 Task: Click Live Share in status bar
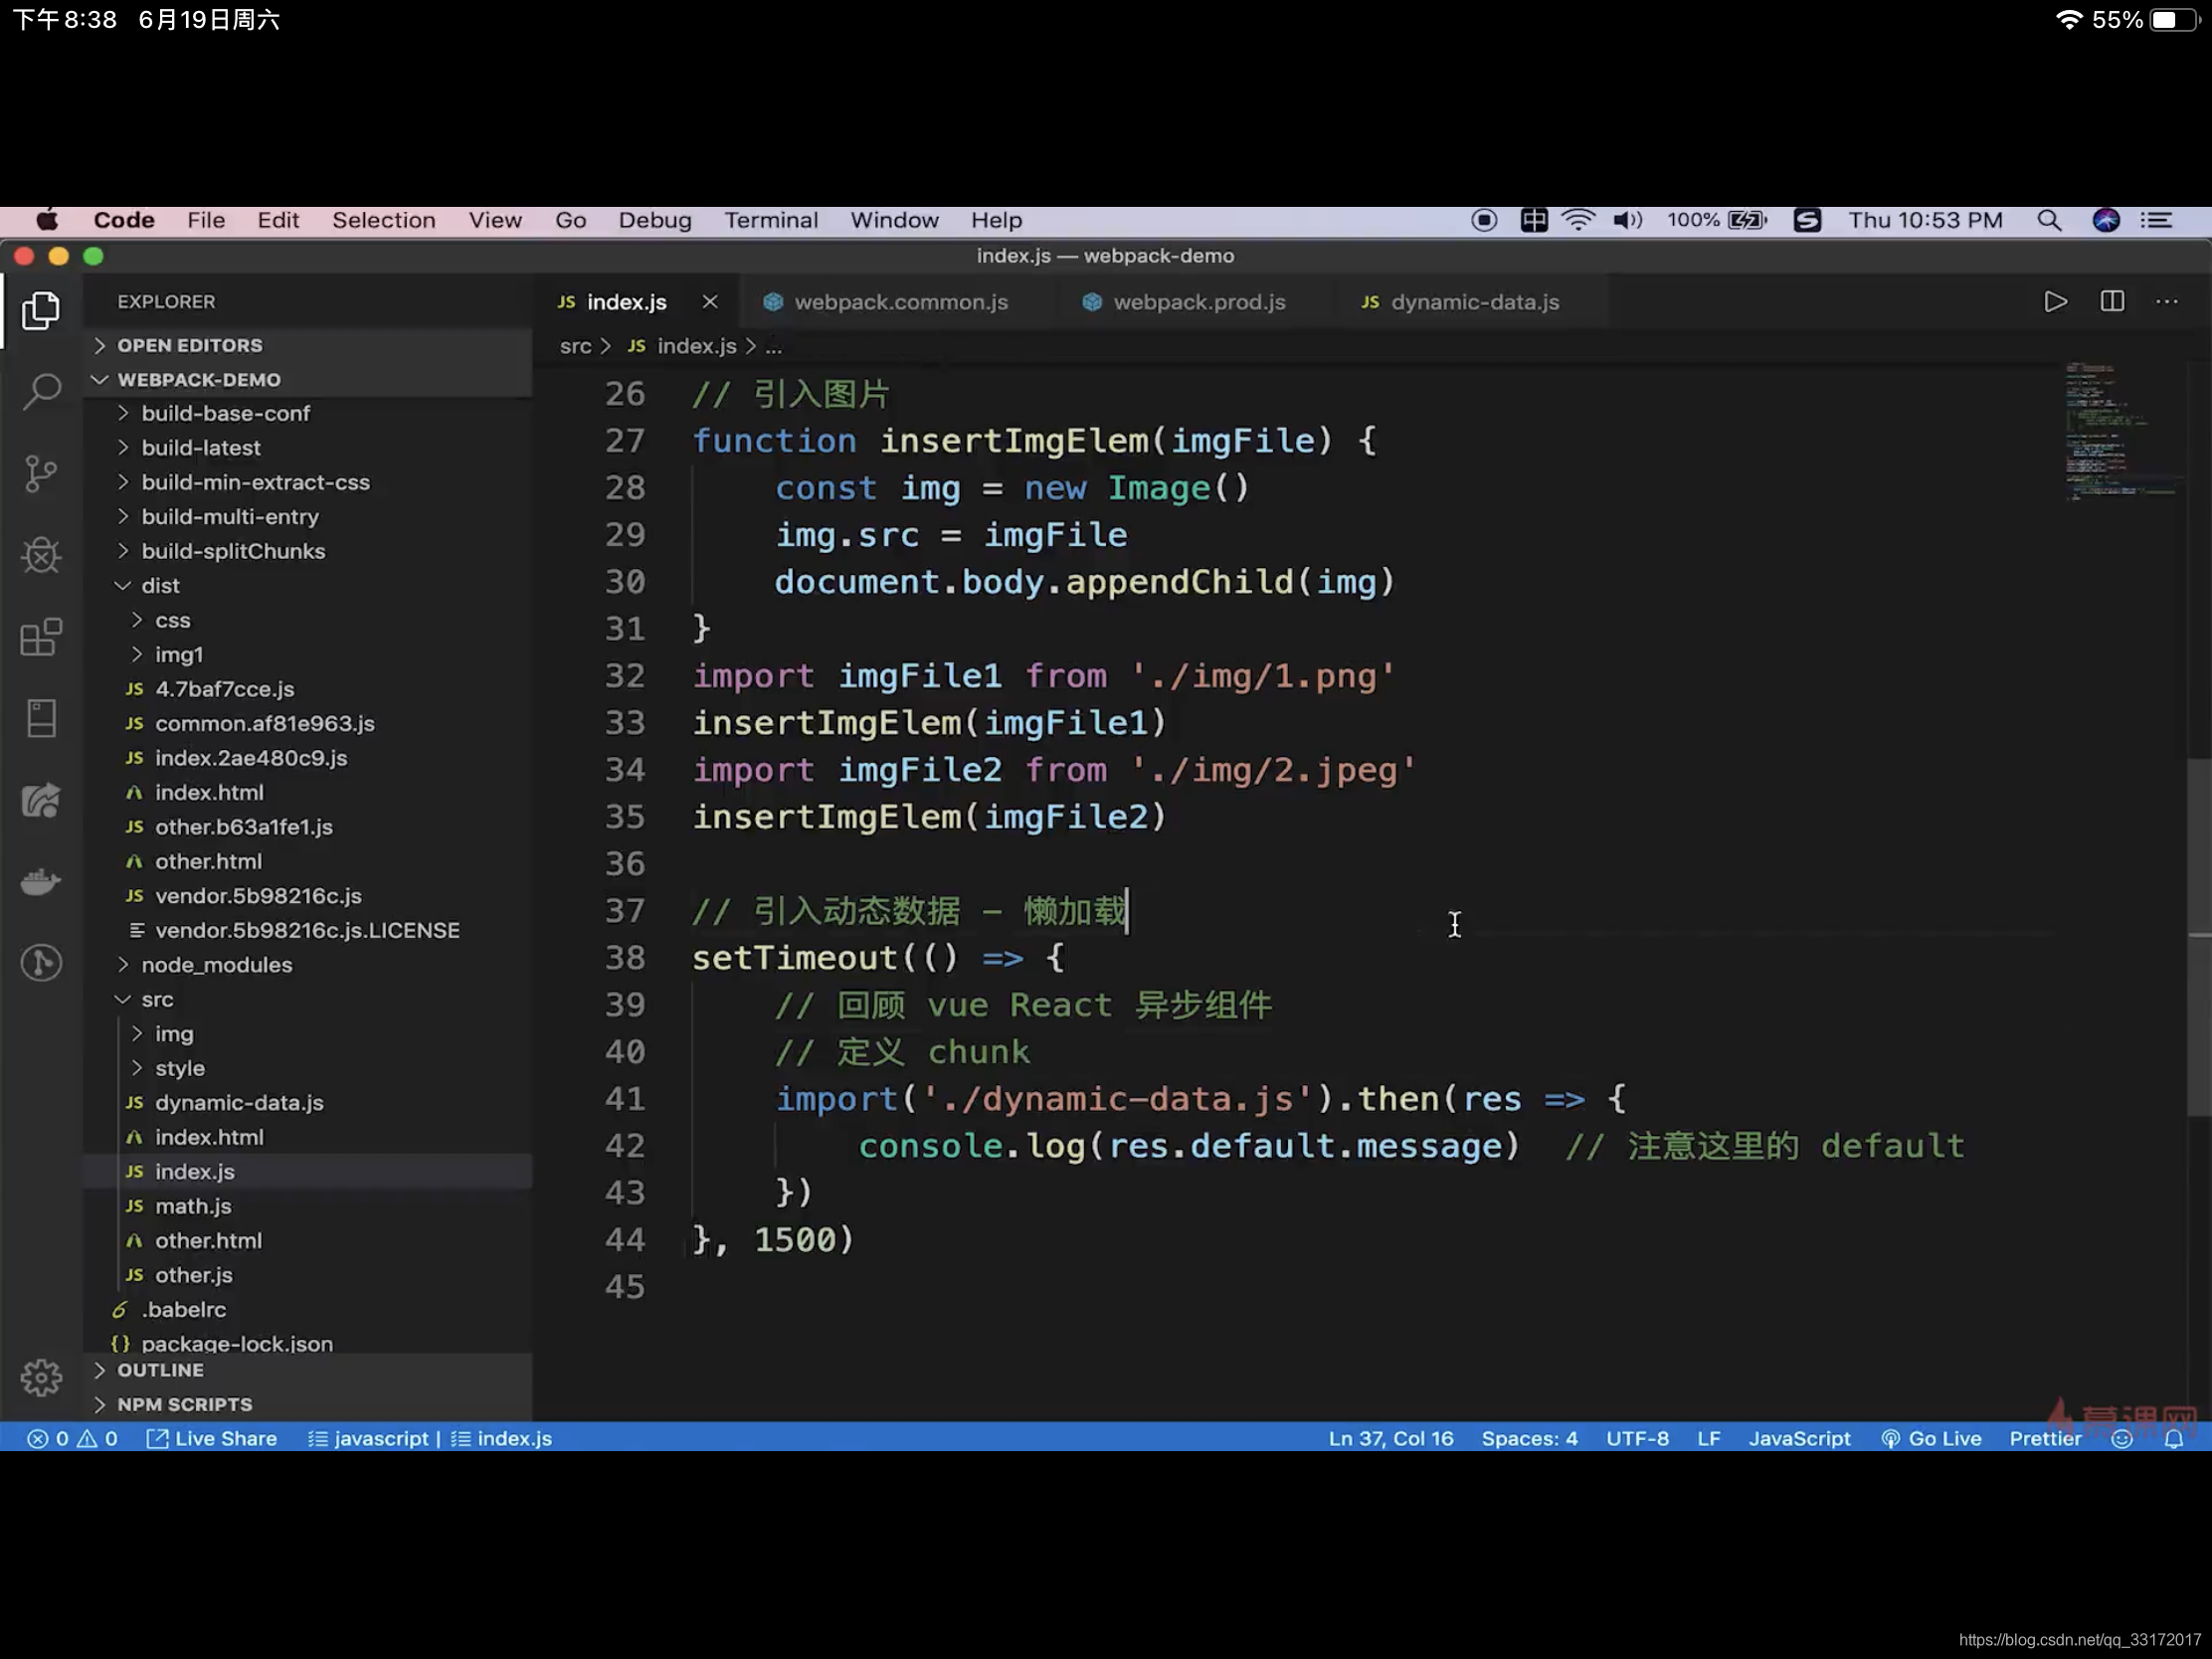point(212,1438)
